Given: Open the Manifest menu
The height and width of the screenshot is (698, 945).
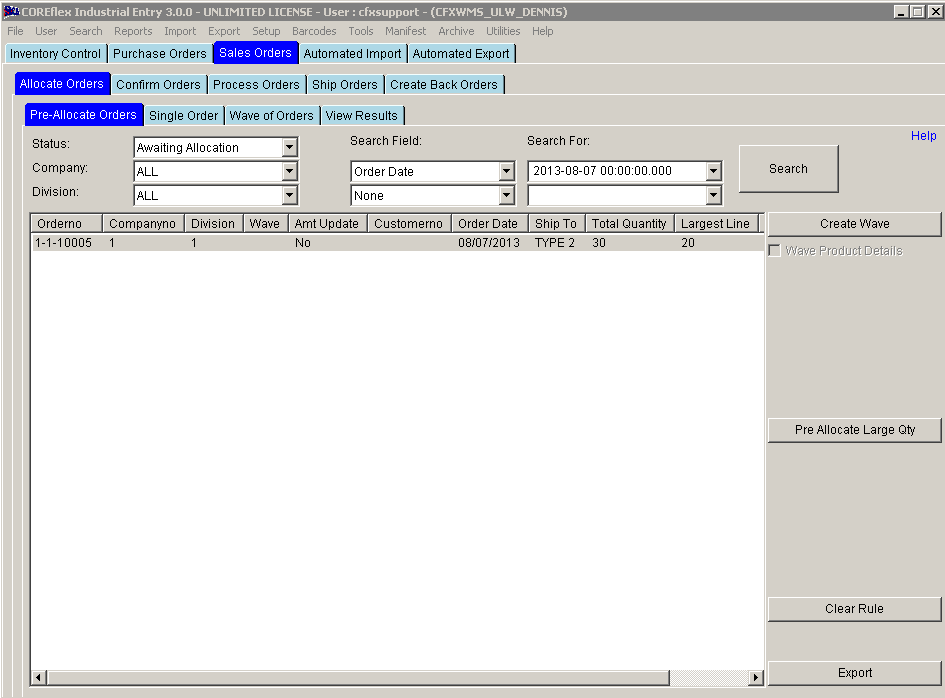Looking at the screenshot, I should [x=406, y=31].
